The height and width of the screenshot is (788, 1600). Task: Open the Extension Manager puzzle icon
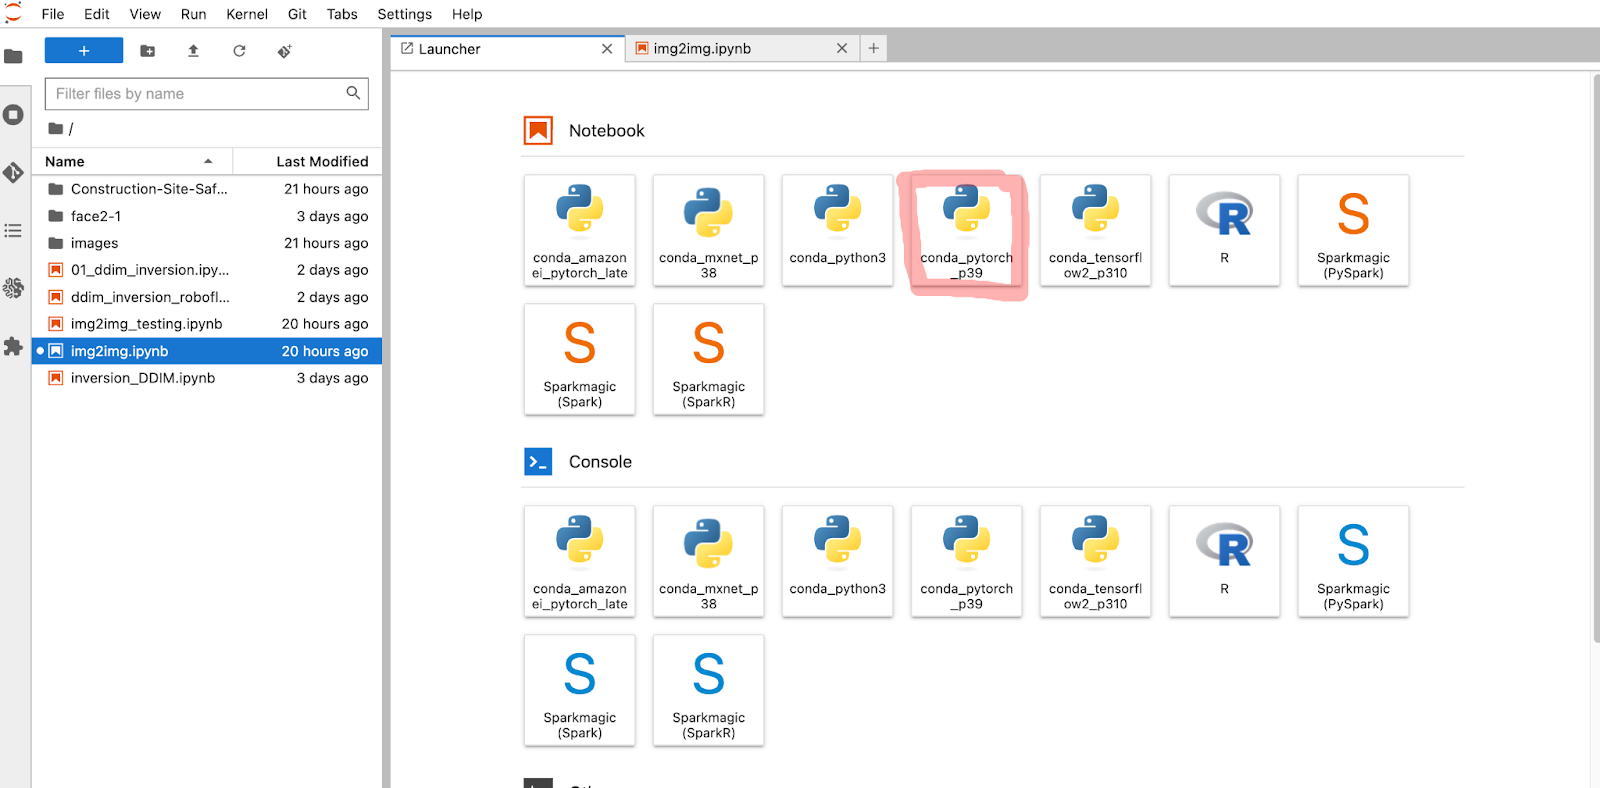tap(13, 347)
